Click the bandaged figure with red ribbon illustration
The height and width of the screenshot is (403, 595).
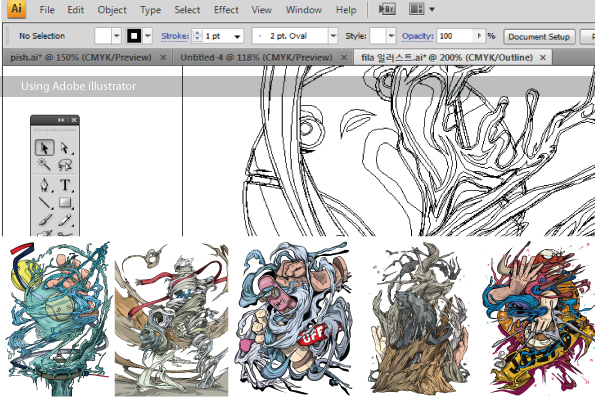click(172, 320)
